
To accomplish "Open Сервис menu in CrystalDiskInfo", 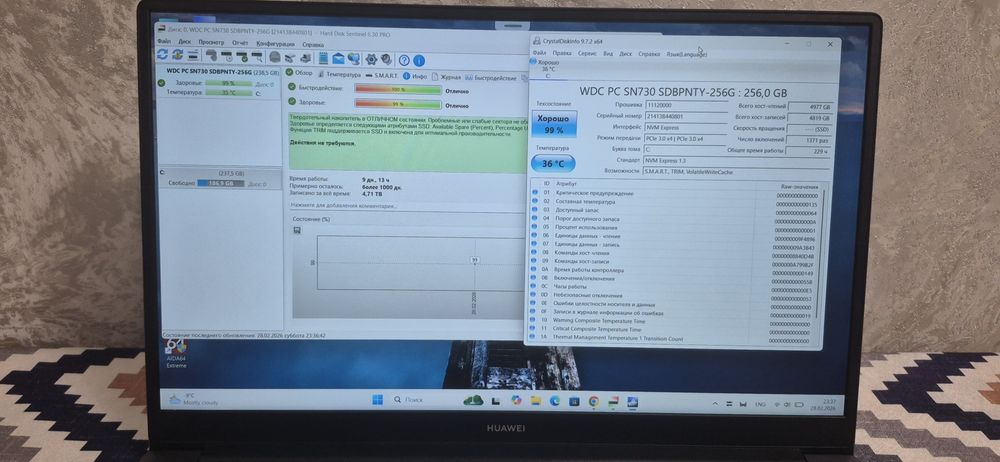I will coord(587,54).
